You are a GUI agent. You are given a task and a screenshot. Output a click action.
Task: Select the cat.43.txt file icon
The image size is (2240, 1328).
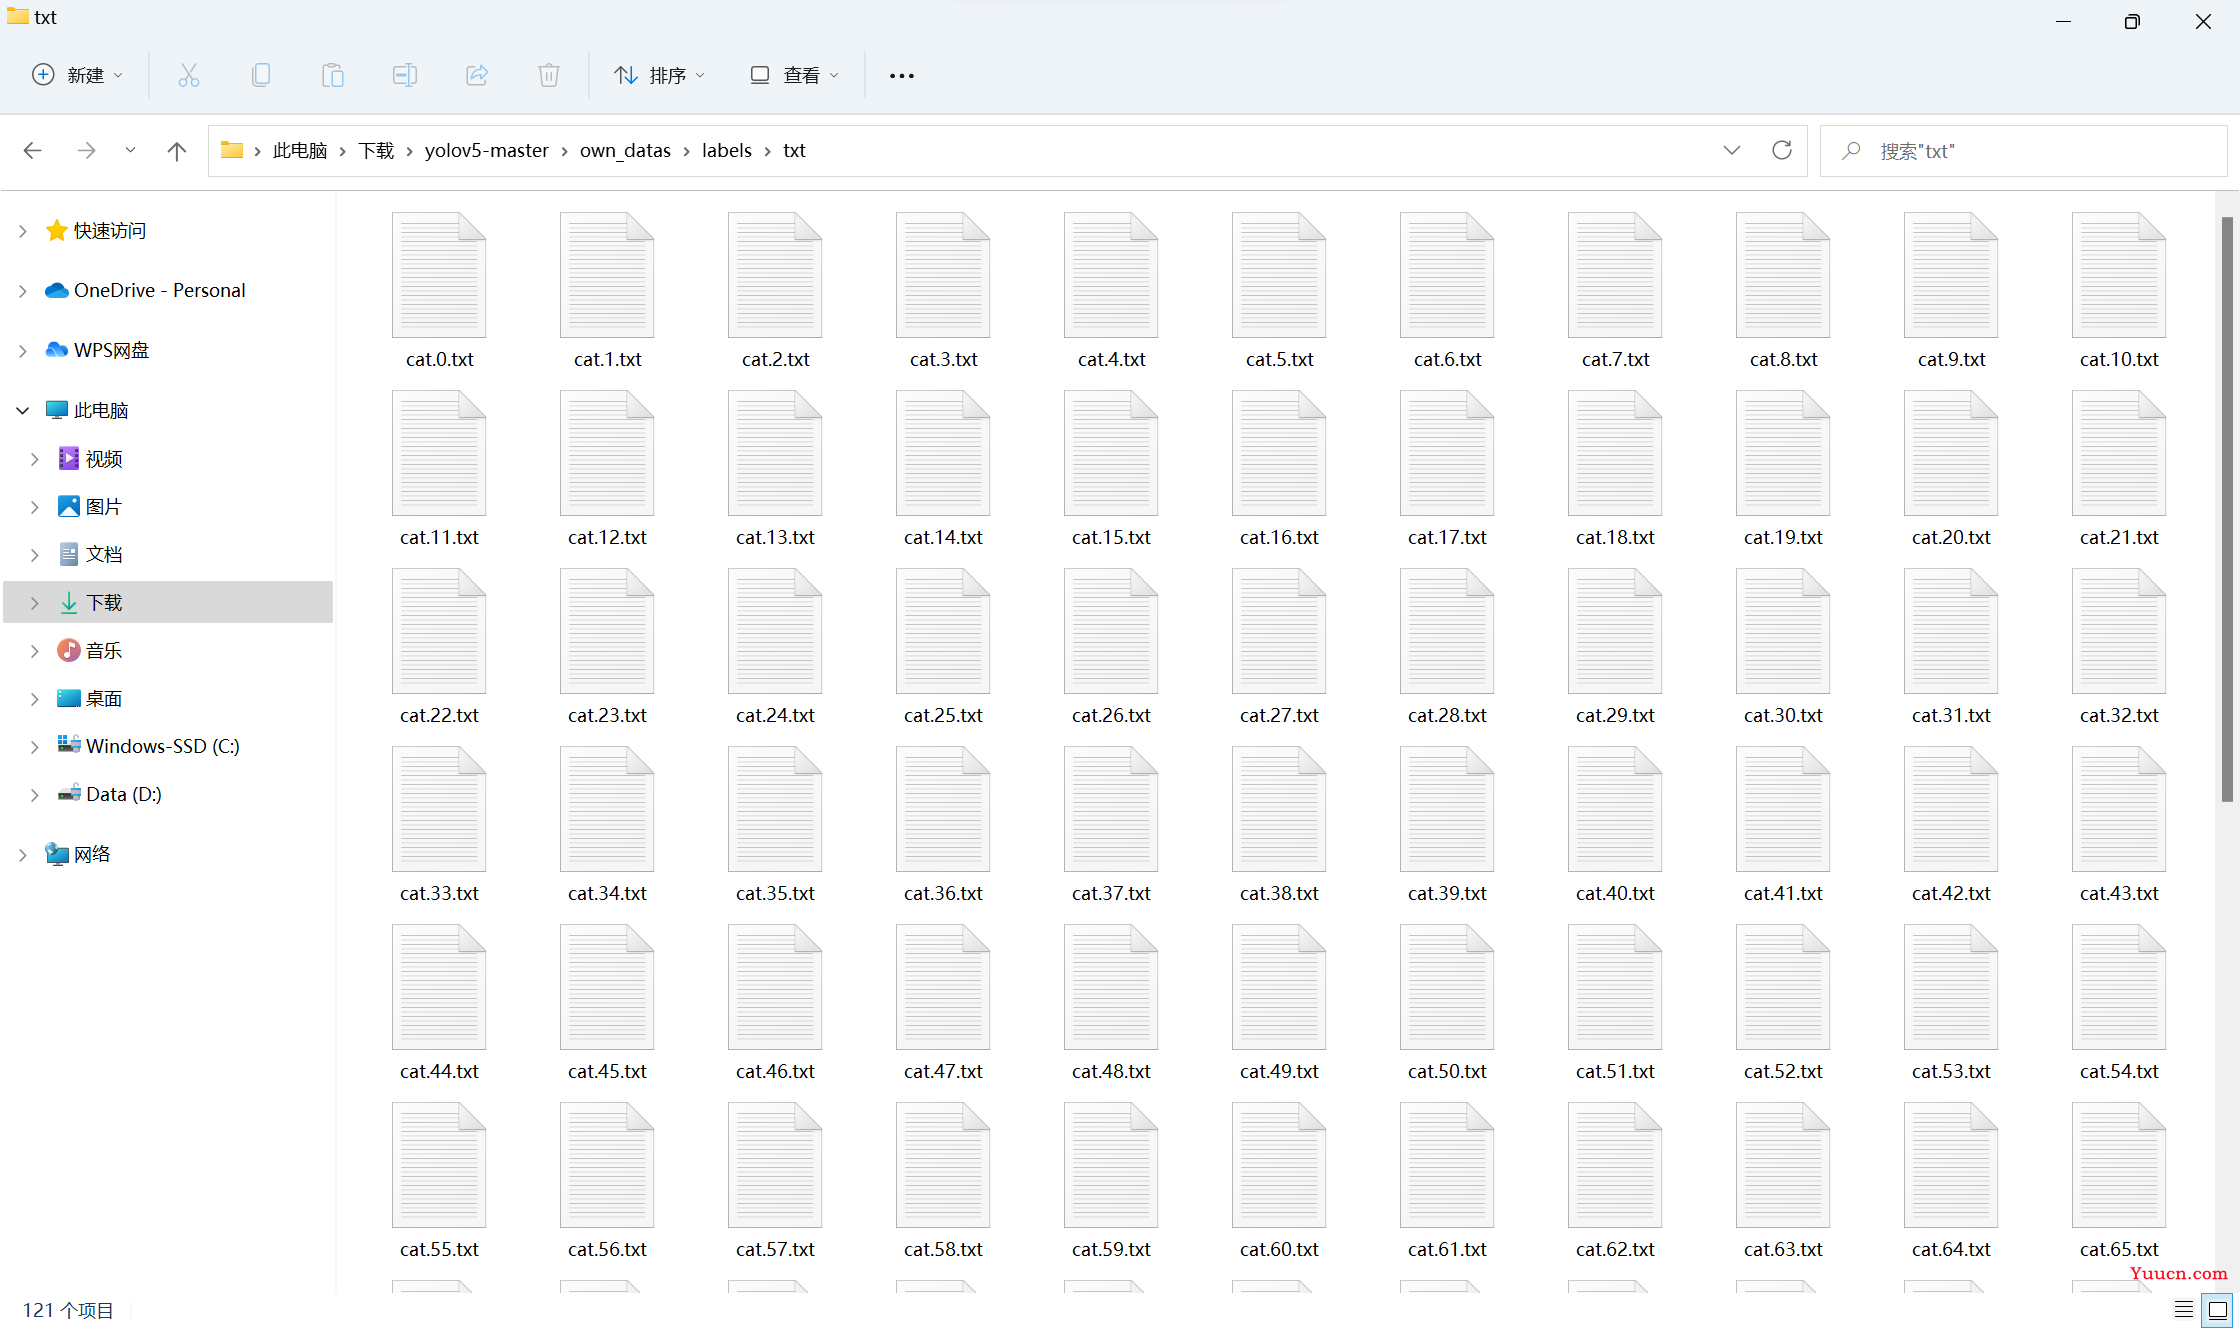[2119, 809]
